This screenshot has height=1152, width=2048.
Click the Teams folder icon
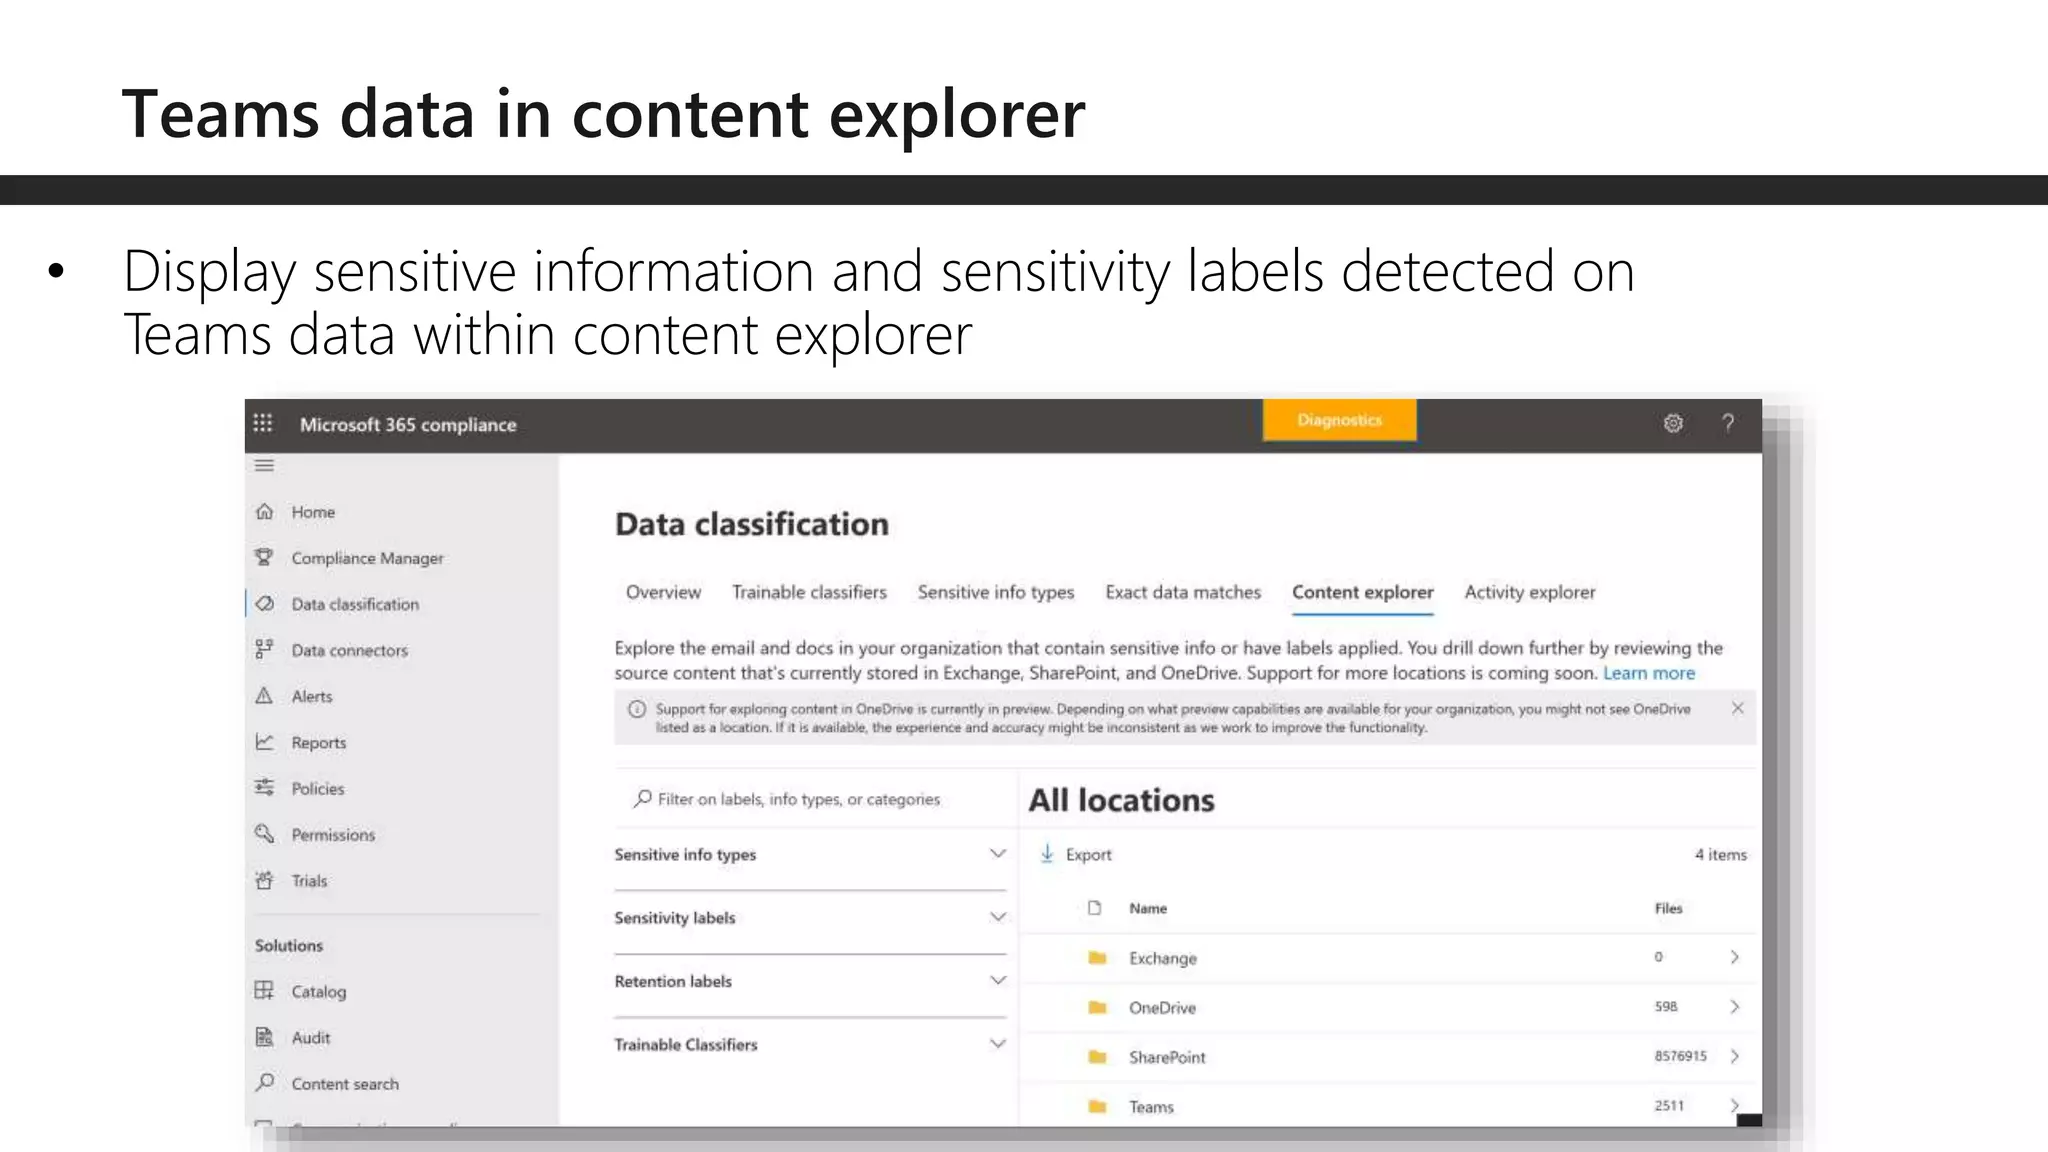click(x=1097, y=1106)
